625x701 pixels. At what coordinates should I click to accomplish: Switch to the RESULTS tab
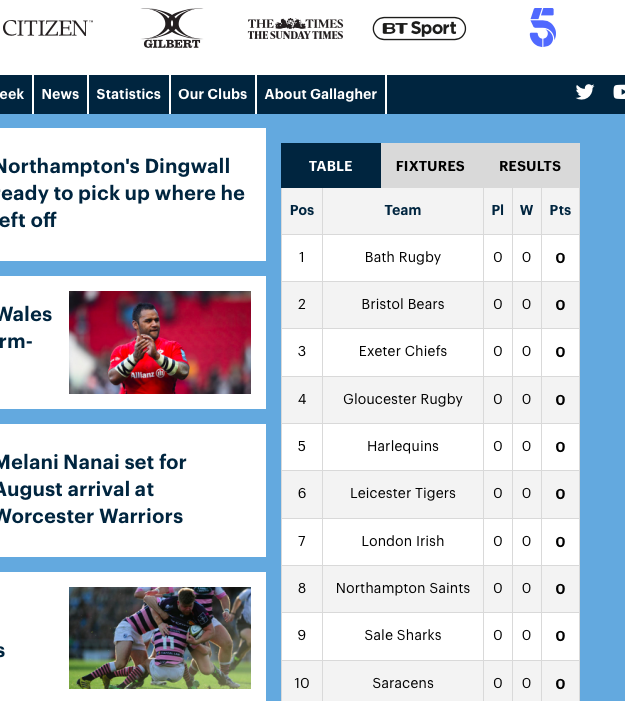tap(530, 166)
